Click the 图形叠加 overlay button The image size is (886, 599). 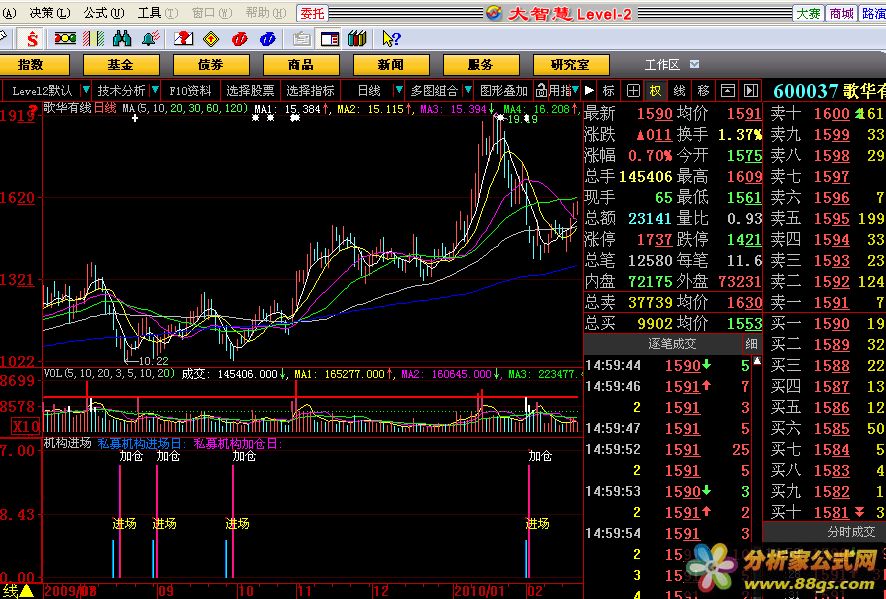pyautogui.click(x=503, y=90)
